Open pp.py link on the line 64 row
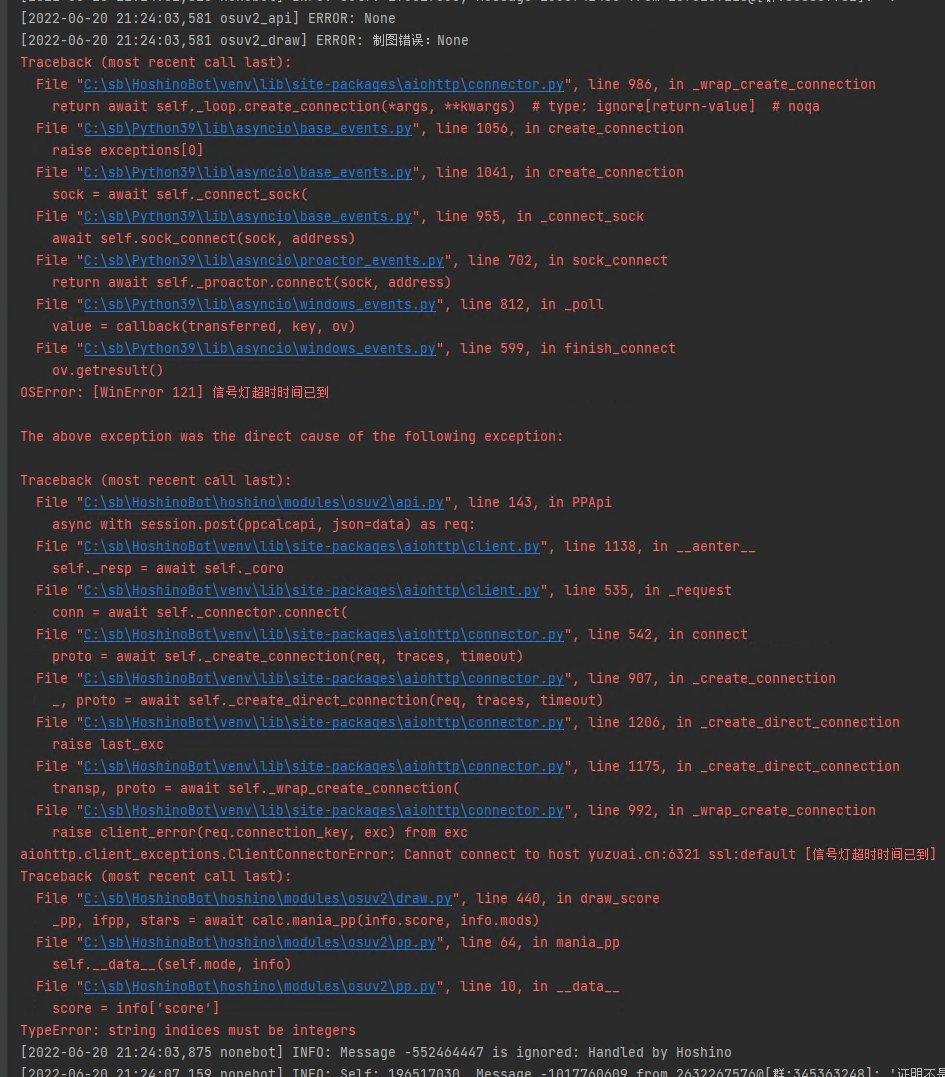This screenshot has width=945, height=1077. click(x=260, y=942)
